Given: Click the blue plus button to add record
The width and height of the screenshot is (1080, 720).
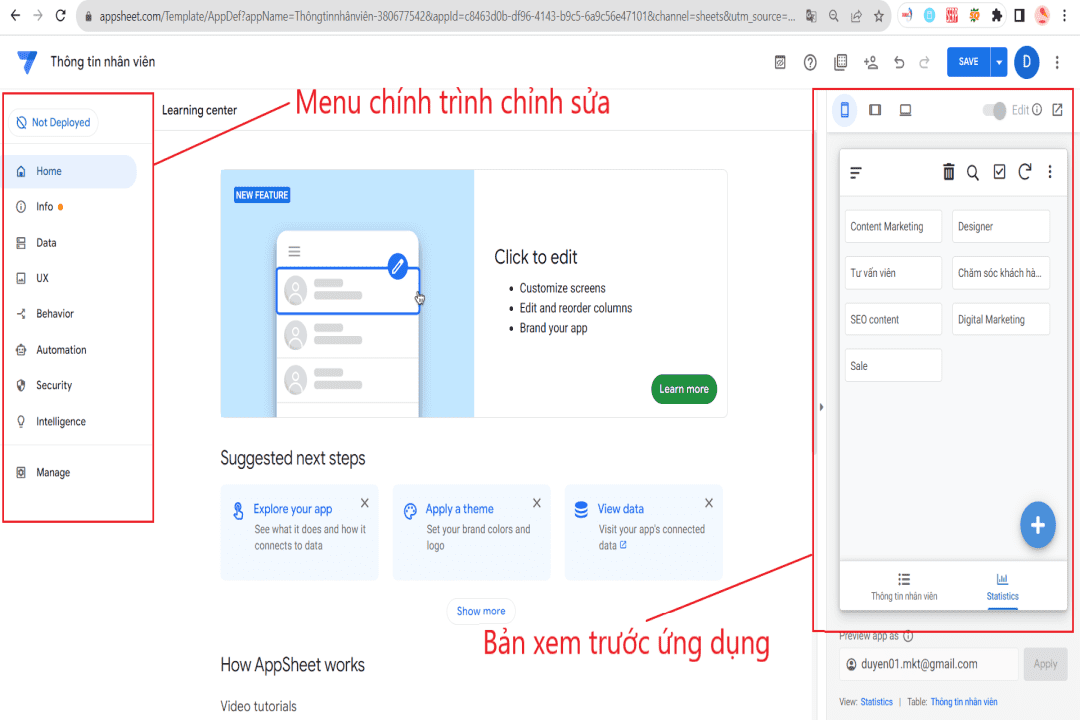Looking at the screenshot, I should point(1037,525).
